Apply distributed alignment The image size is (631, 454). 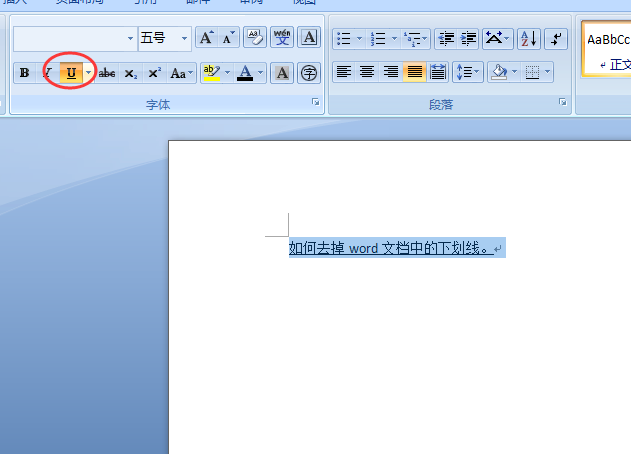[438, 72]
